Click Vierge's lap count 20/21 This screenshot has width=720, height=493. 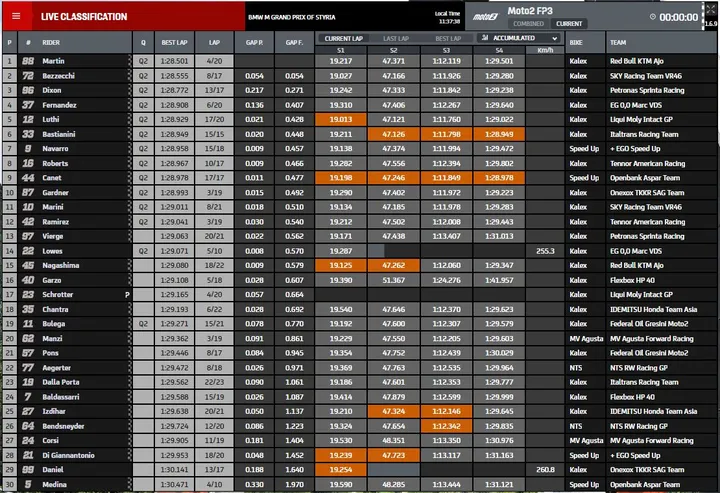214,236
